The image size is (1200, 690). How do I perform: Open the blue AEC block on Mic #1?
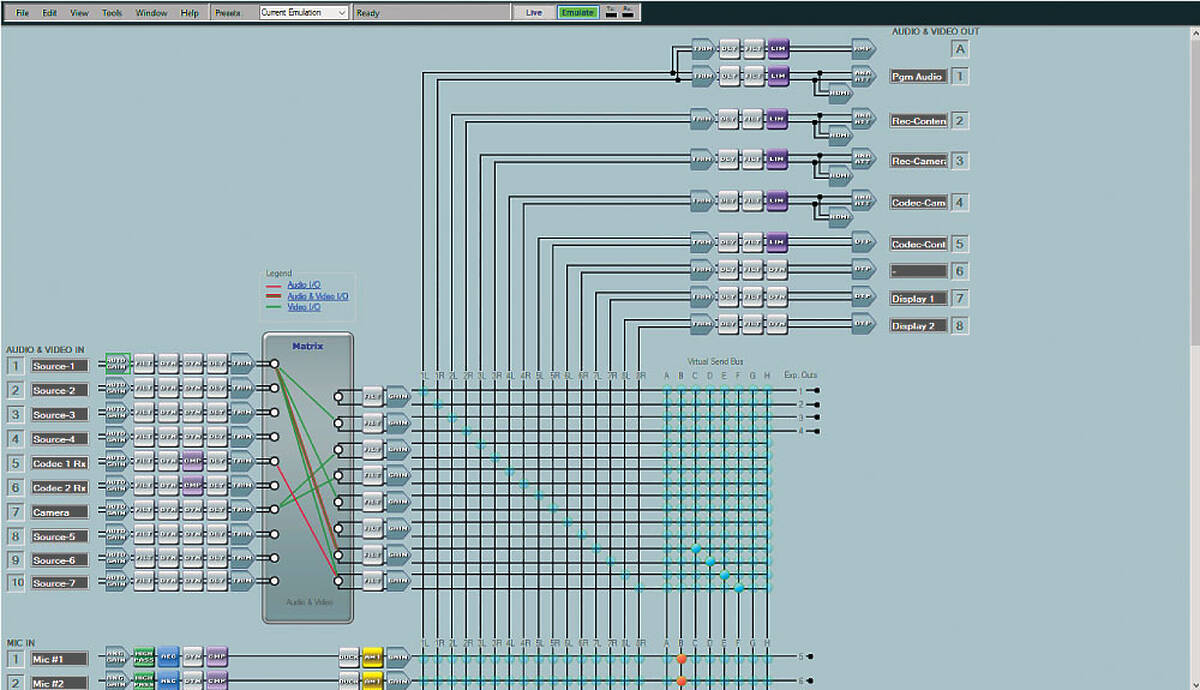168,657
